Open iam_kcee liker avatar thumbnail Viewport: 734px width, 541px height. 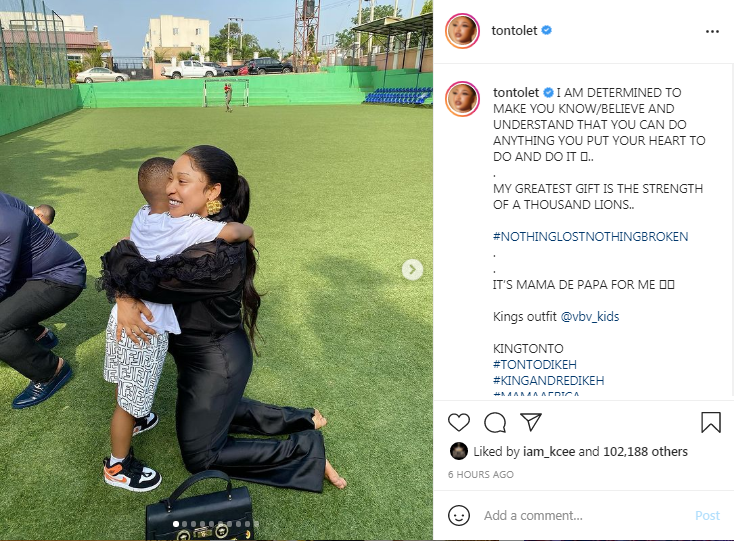tap(459, 451)
